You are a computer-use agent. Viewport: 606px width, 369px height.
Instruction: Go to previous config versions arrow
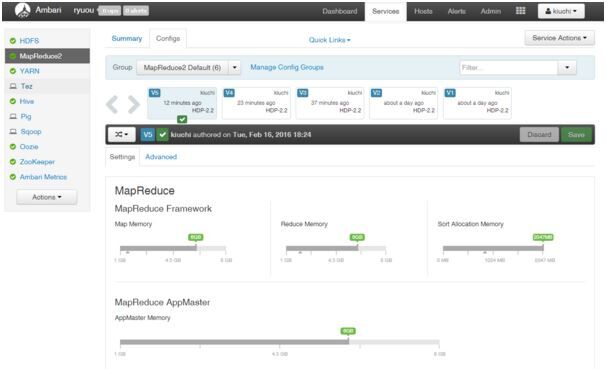pyautogui.click(x=112, y=104)
